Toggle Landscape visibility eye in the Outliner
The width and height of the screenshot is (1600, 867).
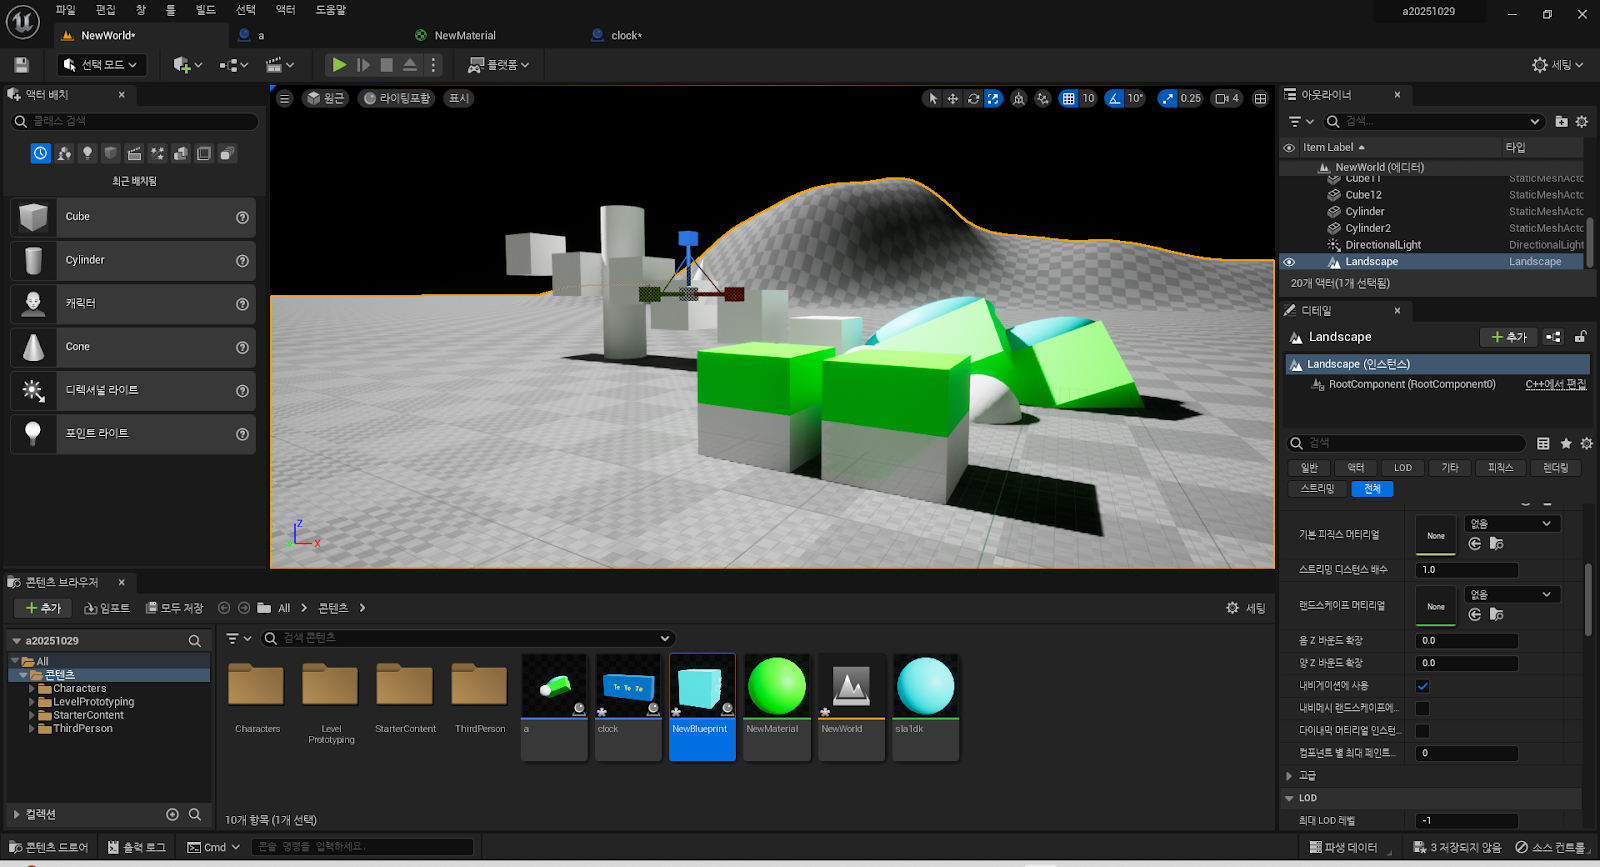tap(1289, 262)
